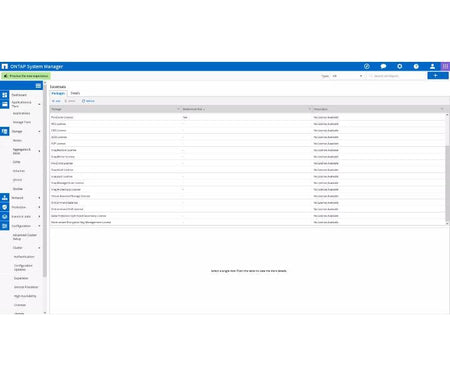Open Storage Tiers in the navigation menu
This screenshot has height=375, width=450.
pyautogui.click(x=22, y=122)
